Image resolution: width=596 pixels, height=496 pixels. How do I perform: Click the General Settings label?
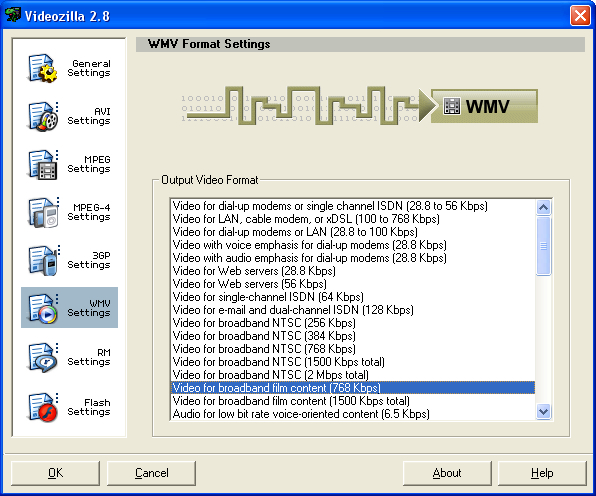tap(89, 68)
